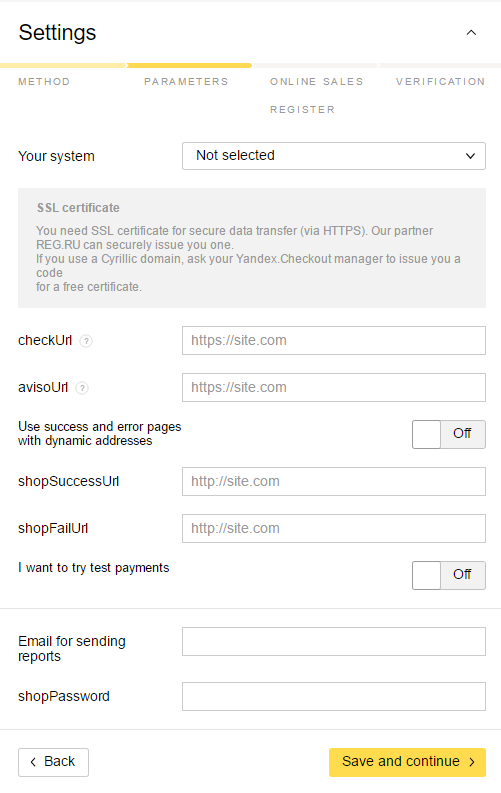Click Save and continue
501x793 pixels.
pyautogui.click(x=407, y=762)
